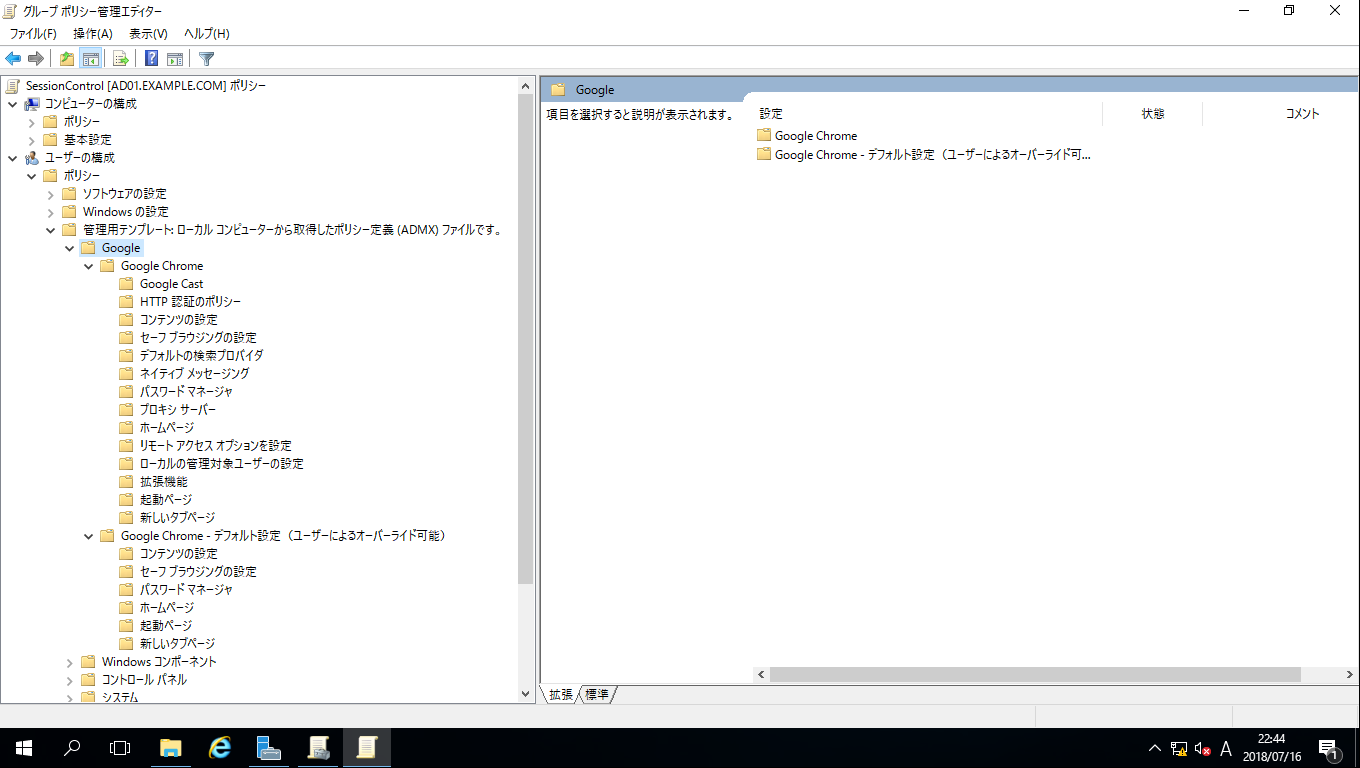Select リモート アクセス オプションを設定 folder
The height and width of the screenshot is (768, 1360).
[x=215, y=446]
